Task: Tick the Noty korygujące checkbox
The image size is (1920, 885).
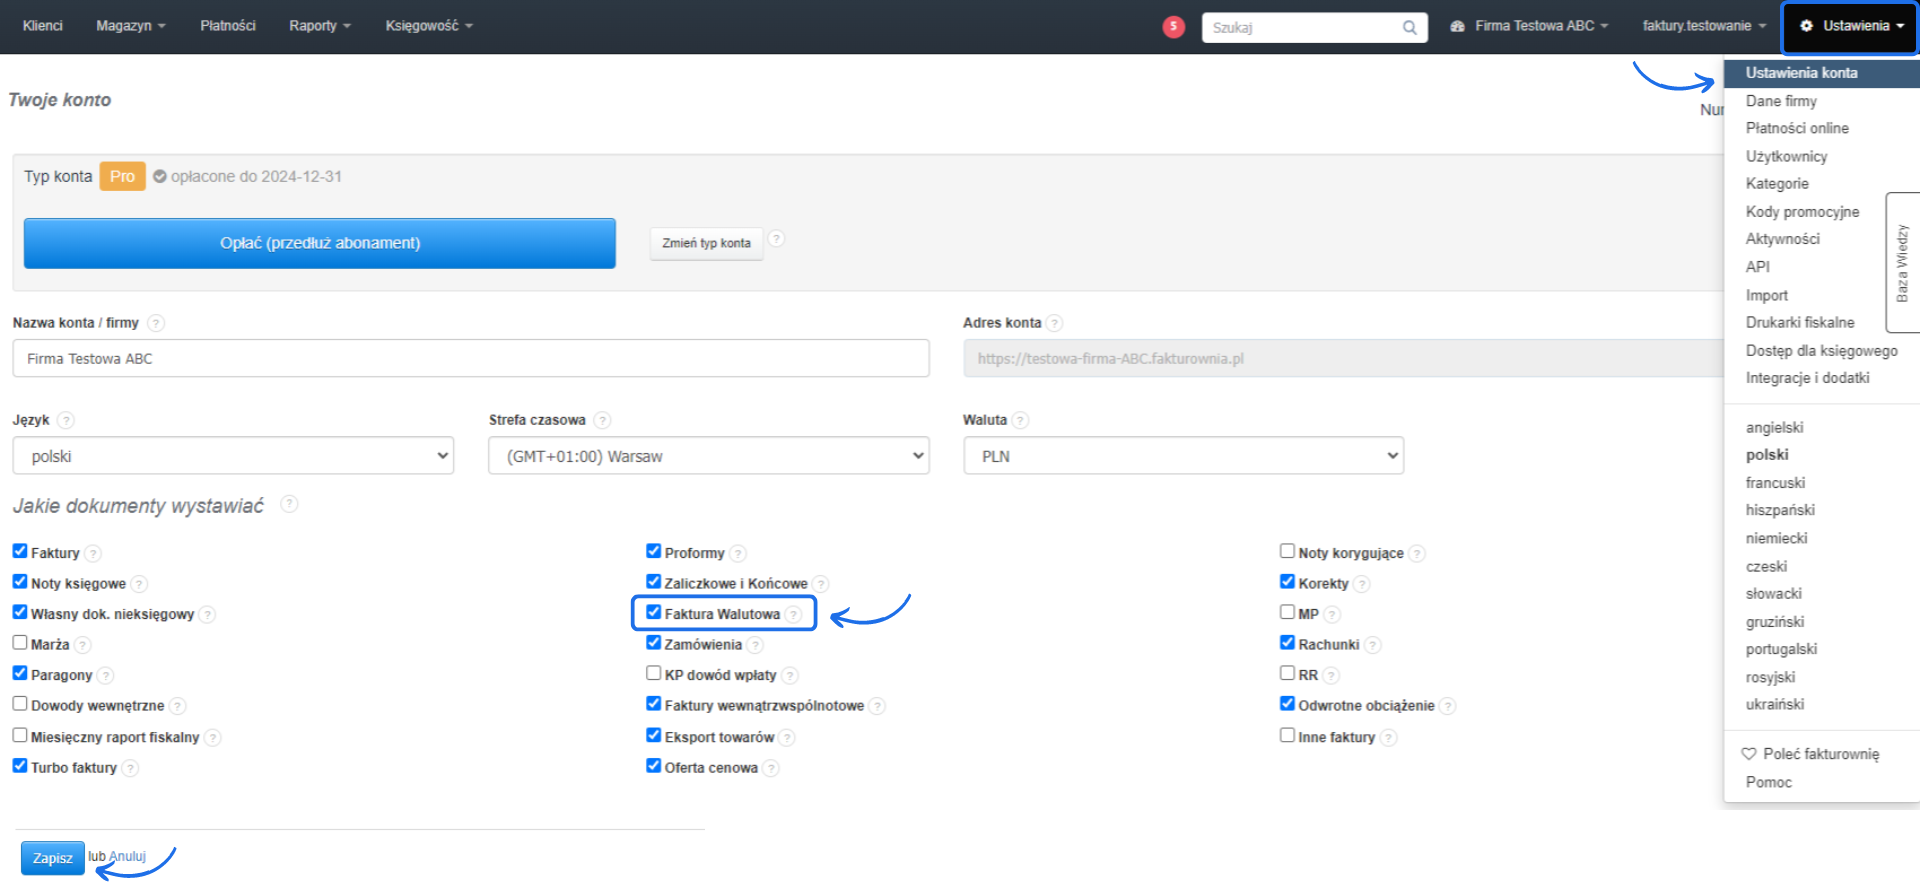Action: point(1287,551)
